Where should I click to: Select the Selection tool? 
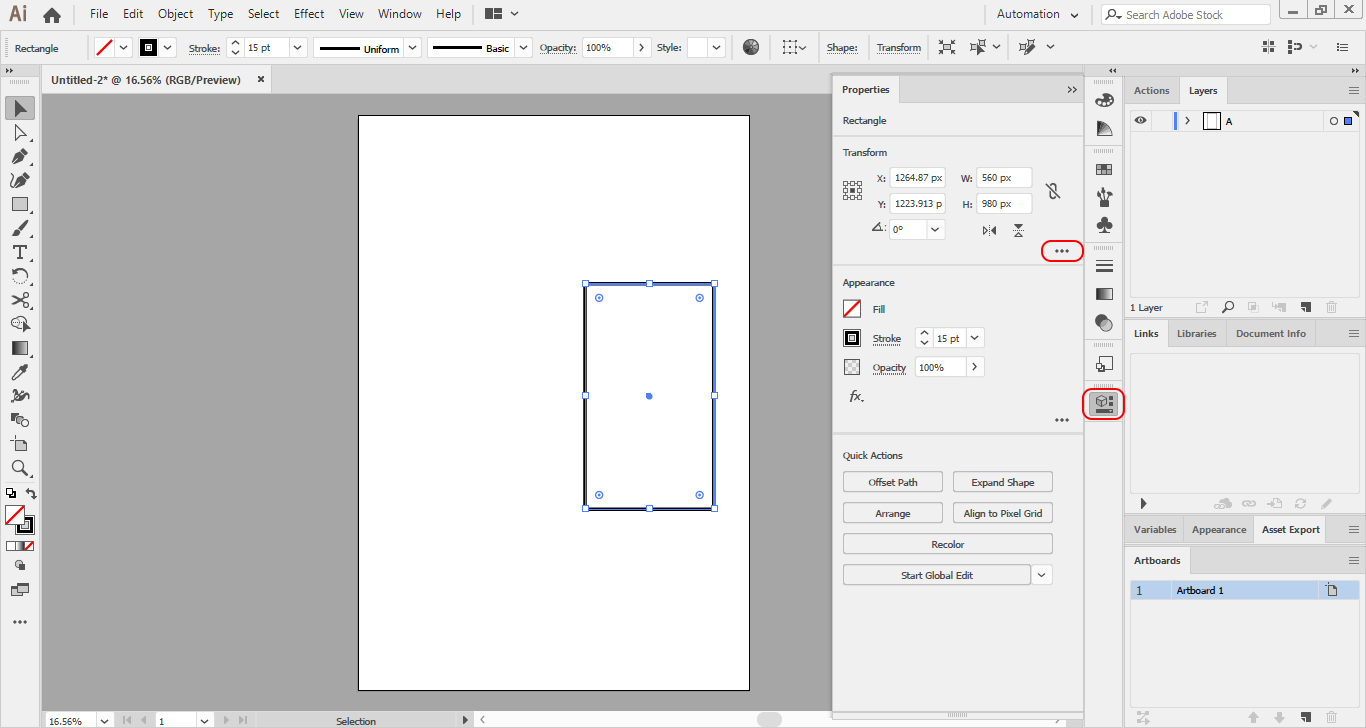(x=20, y=108)
